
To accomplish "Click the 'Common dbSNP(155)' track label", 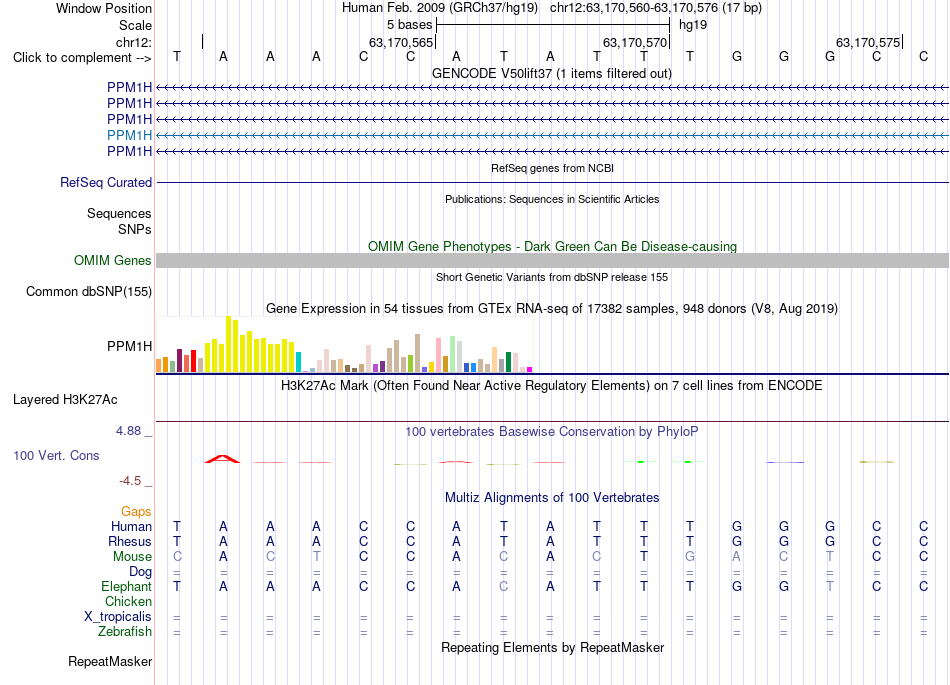I will (x=89, y=291).
